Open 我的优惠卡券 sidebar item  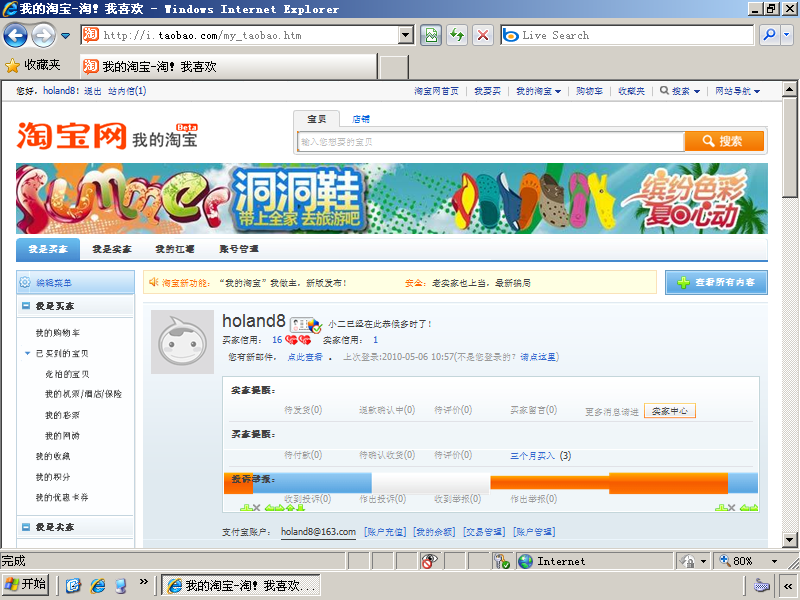coord(62,497)
